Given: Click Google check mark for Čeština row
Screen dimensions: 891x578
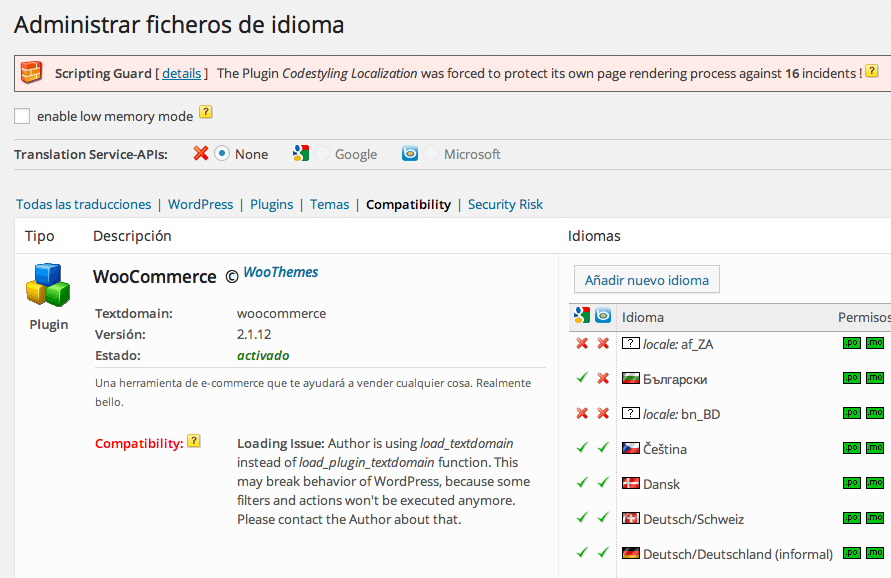Looking at the screenshot, I should (582, 447).
